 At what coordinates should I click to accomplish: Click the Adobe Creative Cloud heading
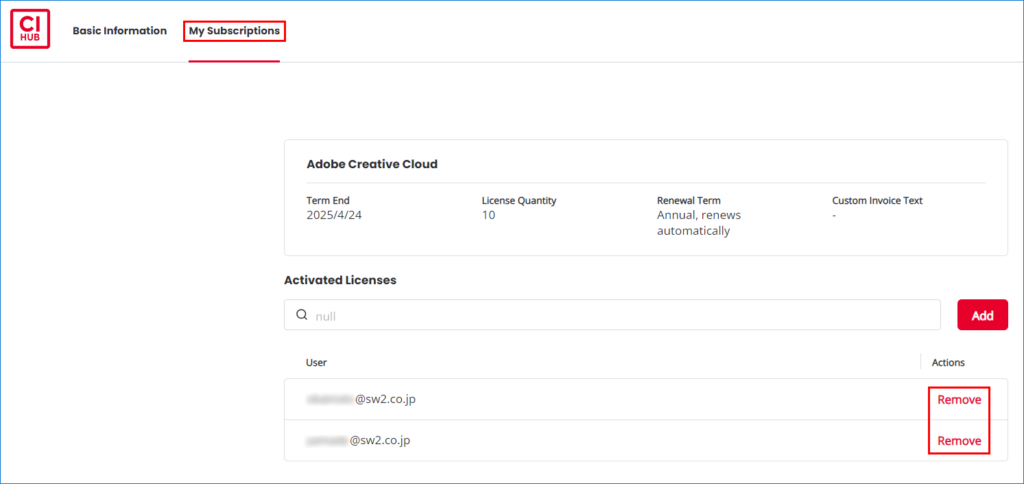(x=372, y=164)
